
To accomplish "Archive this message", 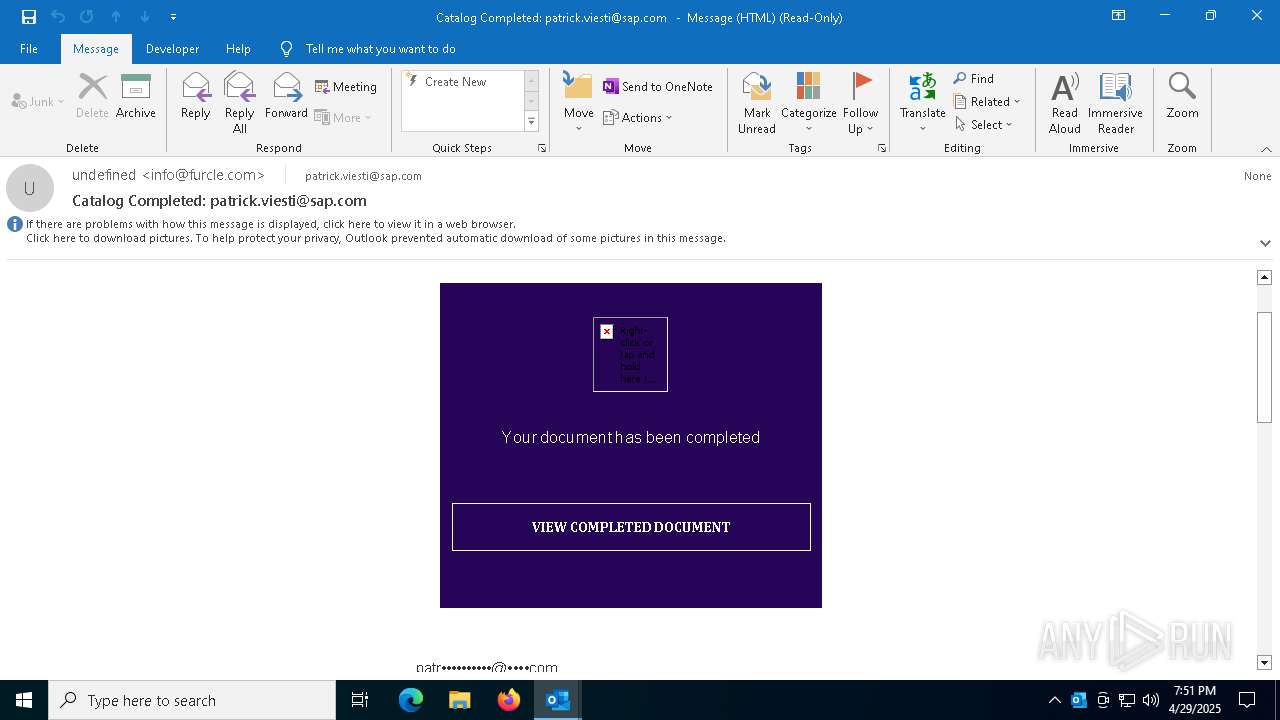I will (x=136, y=96).
